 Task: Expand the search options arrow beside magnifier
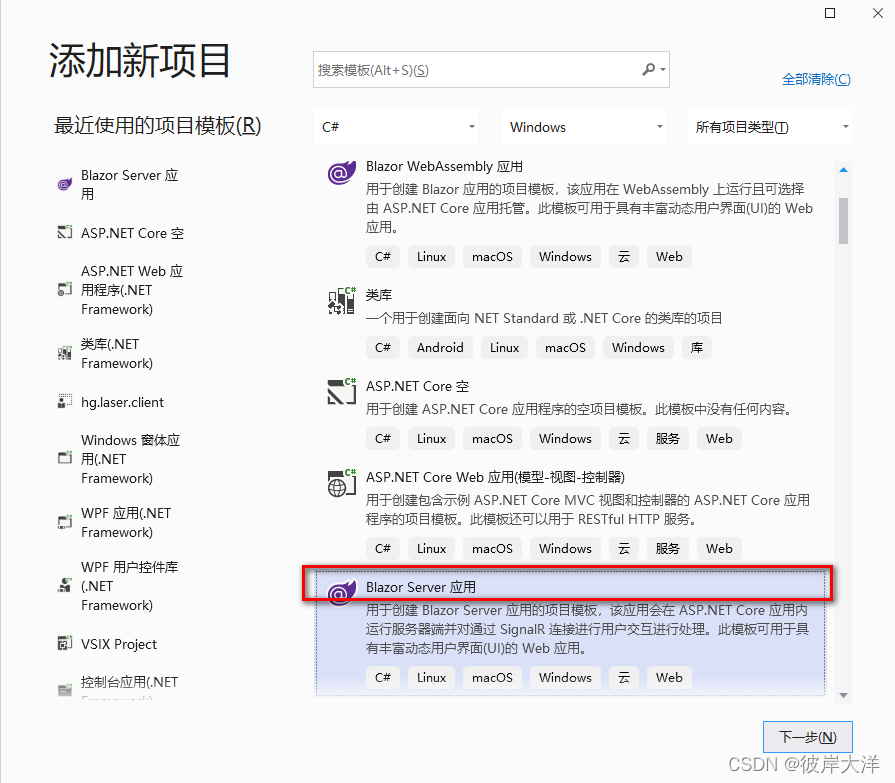coord(663,70)
